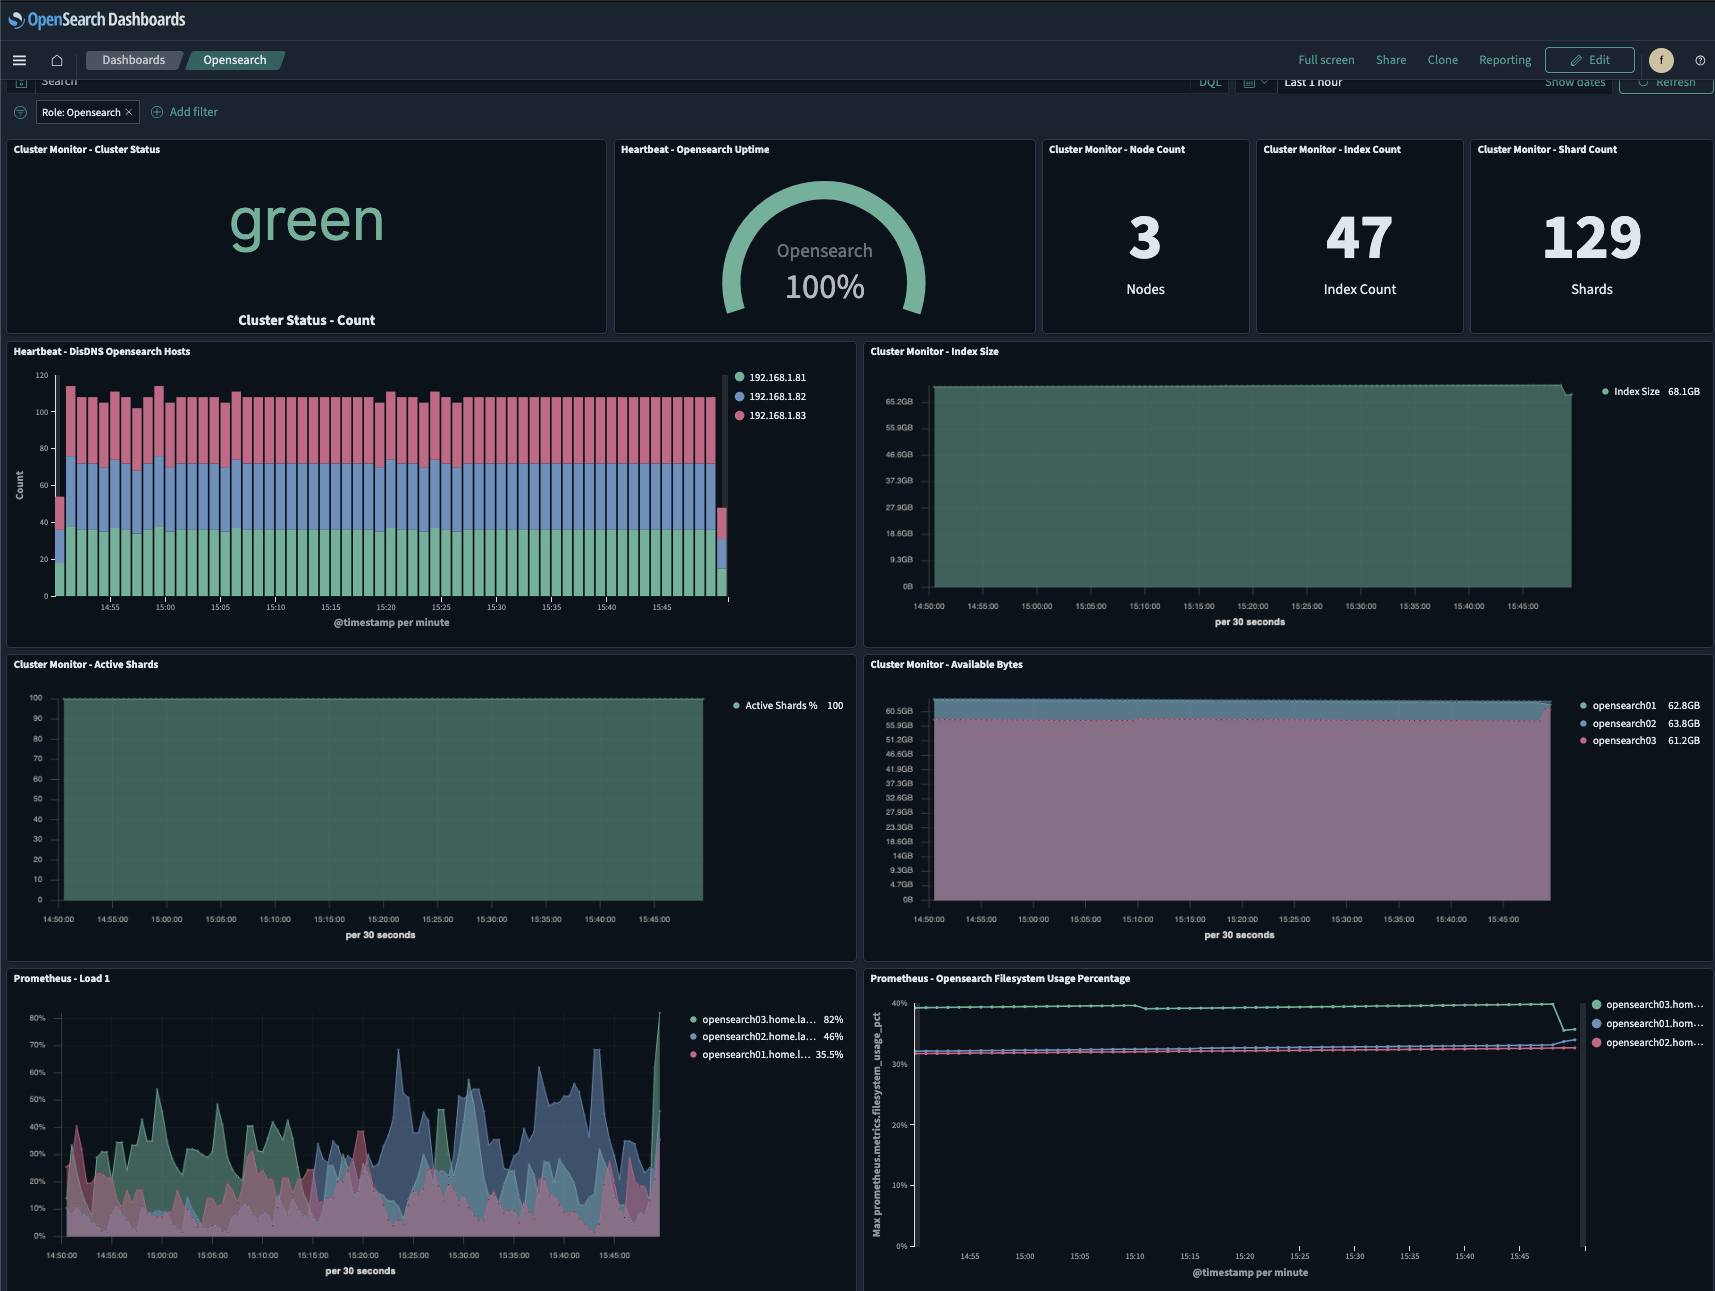
Task: Open the change-all-filters menu icon
Action: coord(20,112)
